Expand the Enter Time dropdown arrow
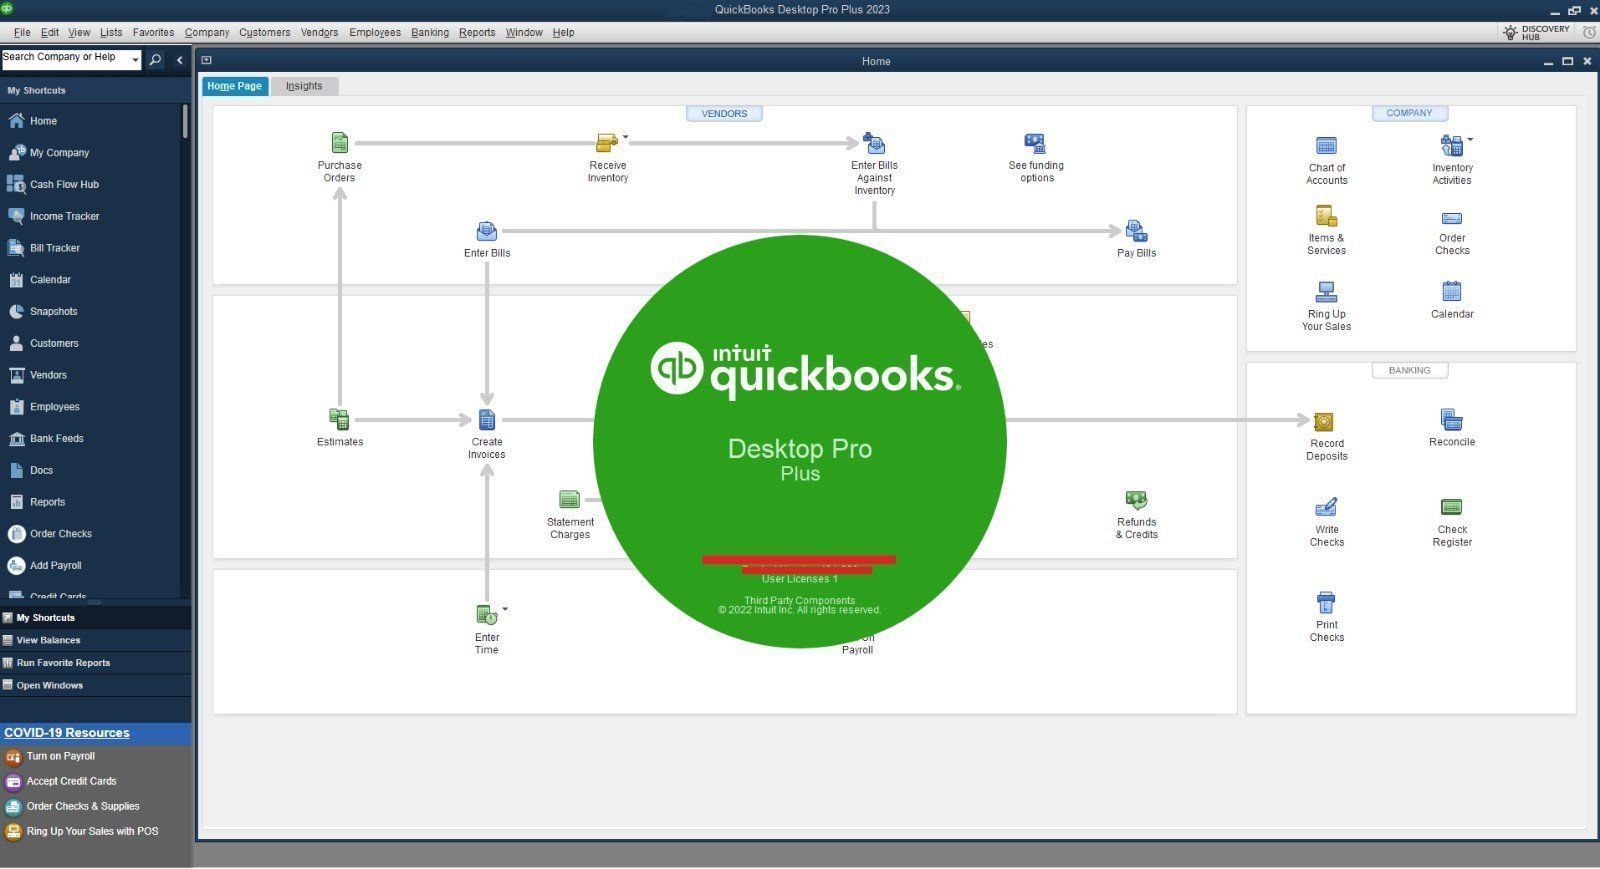 tap(505, 608)
